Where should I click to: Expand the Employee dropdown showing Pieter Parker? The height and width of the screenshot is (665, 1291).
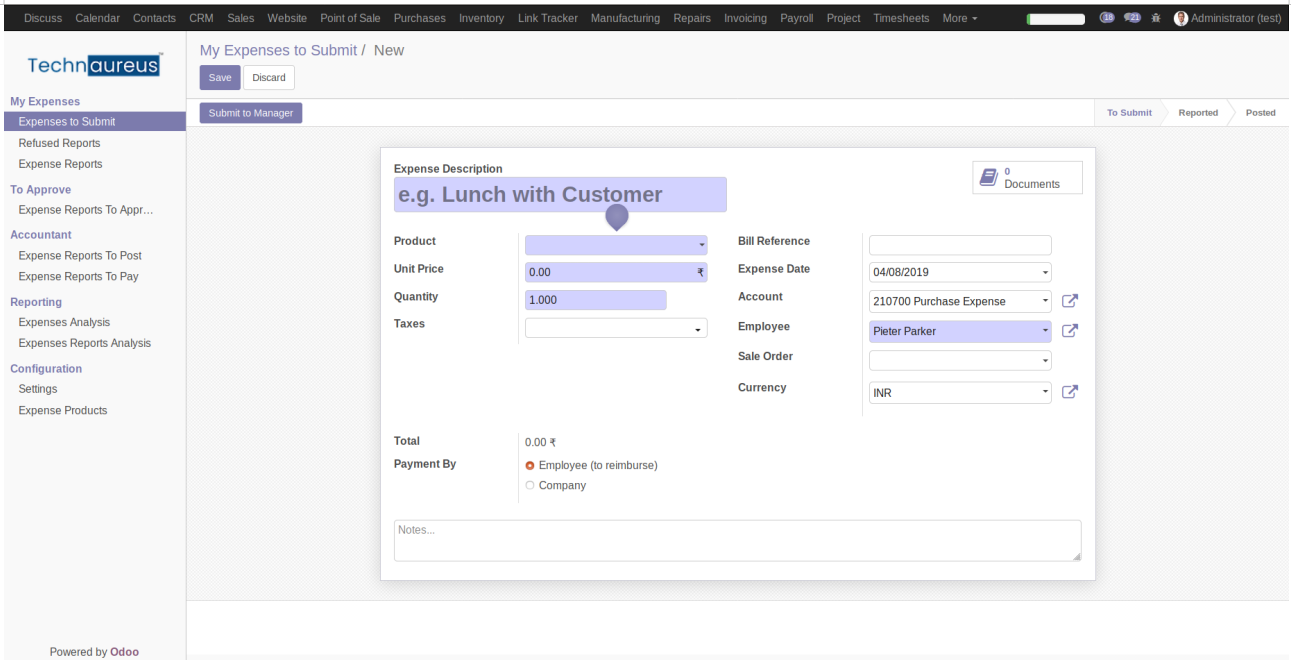(x=1045, y=331)
